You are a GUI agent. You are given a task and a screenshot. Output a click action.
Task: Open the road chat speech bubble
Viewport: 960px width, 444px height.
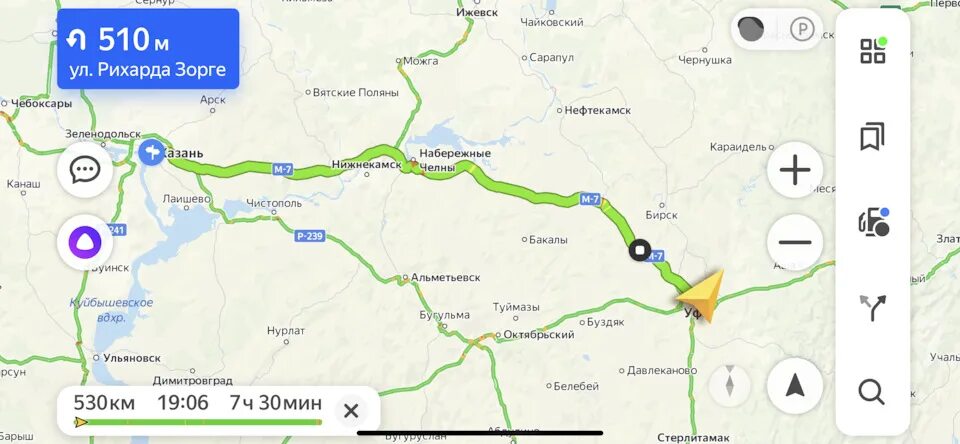coord(85,170)
